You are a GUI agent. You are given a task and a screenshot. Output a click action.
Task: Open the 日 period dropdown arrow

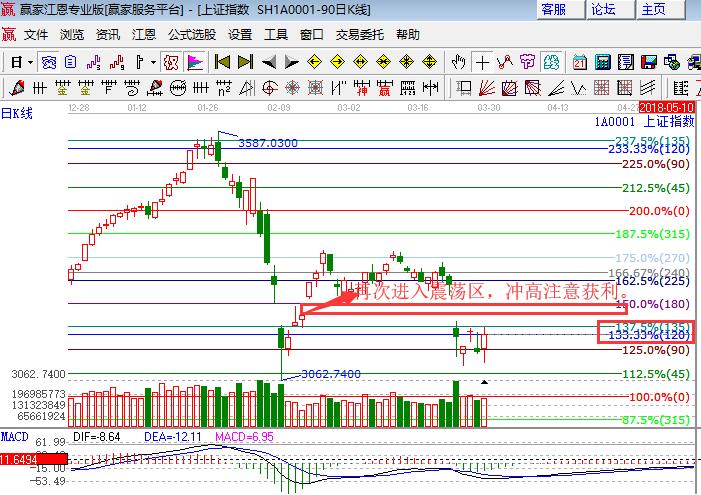coord(30,62)
